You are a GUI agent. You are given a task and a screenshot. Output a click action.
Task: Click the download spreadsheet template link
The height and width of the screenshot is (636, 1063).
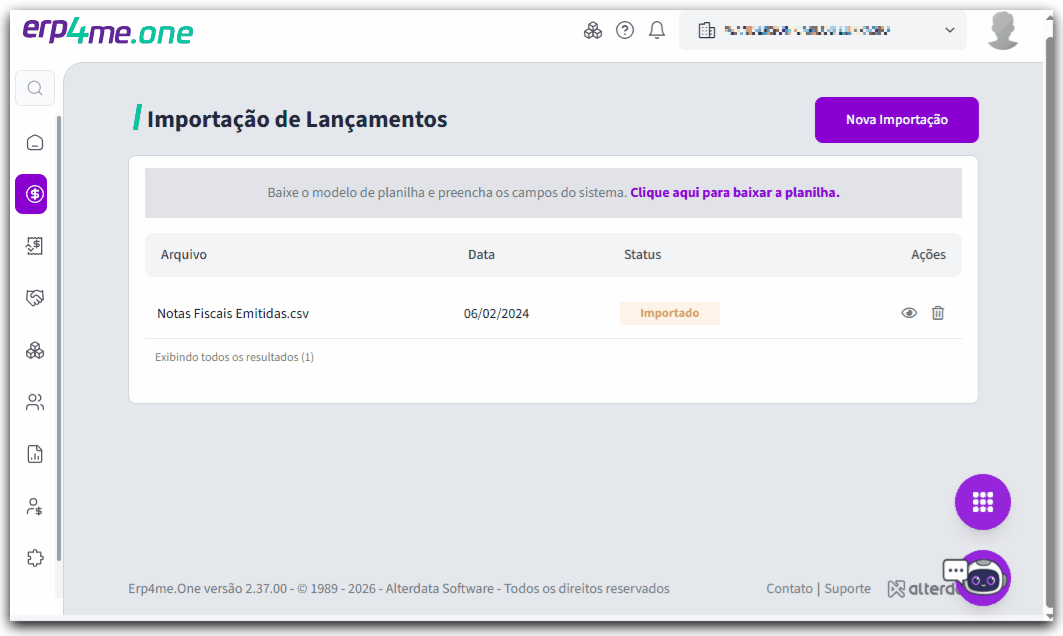point(735,193)
